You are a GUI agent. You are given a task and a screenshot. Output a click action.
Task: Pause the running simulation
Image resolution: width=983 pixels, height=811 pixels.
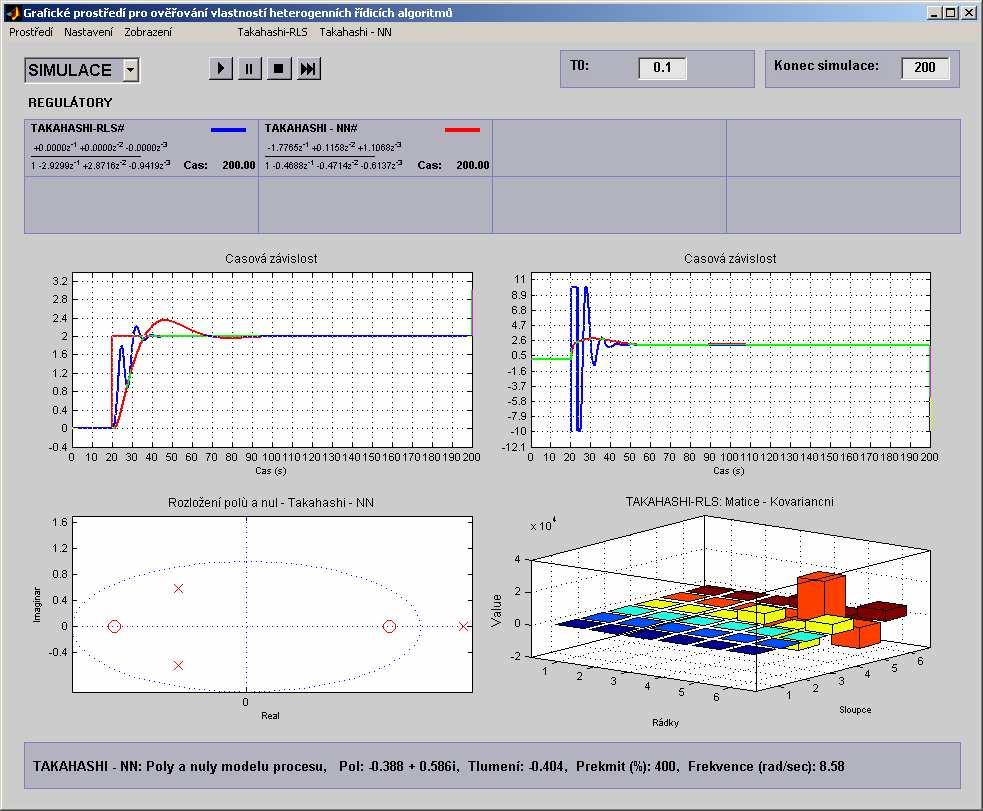click(249, 68)
